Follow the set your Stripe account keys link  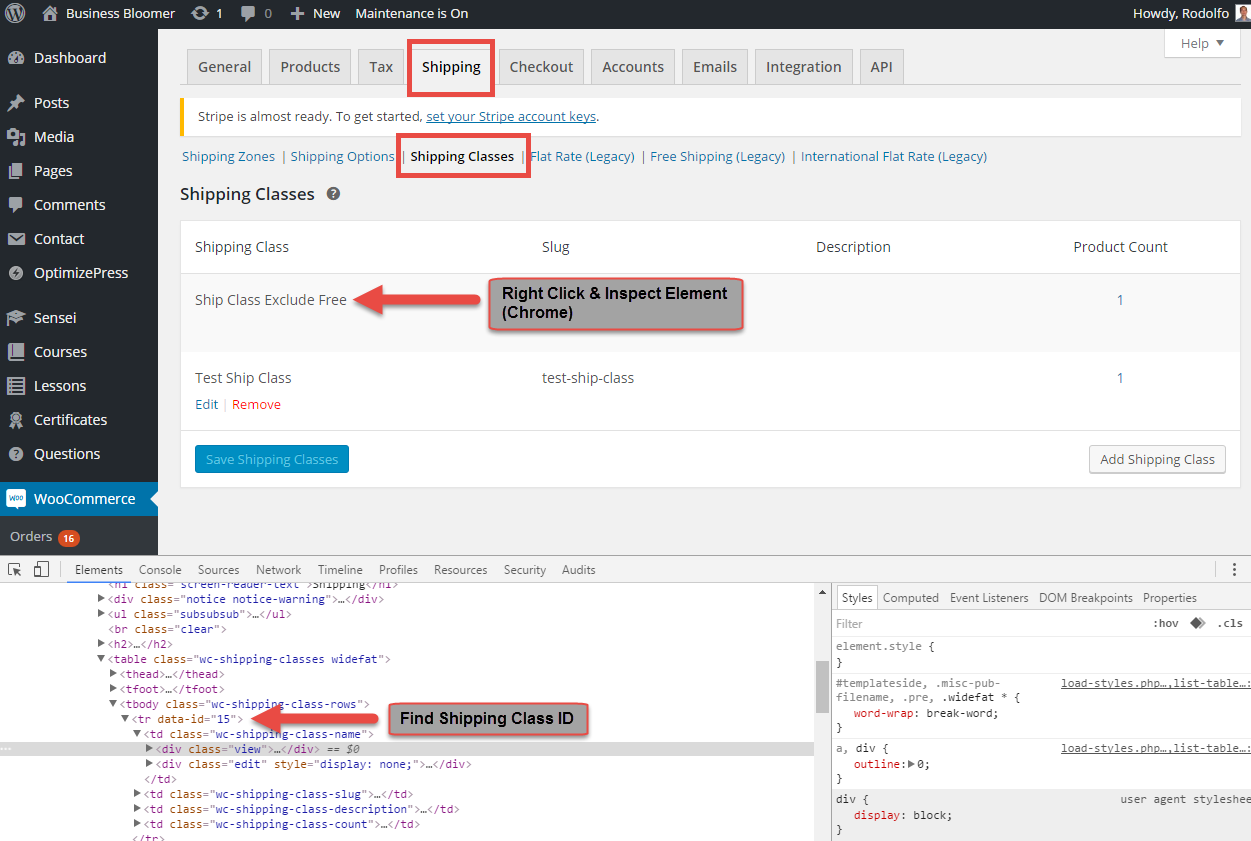click(x=511, y=116)
